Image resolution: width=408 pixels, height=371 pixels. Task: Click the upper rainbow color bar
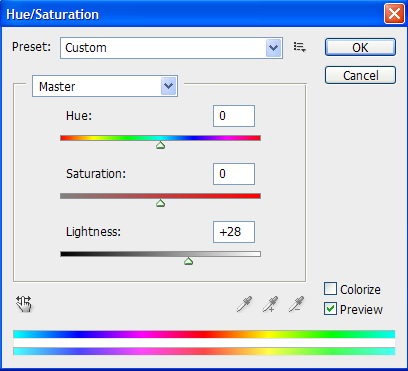[204, 334]
